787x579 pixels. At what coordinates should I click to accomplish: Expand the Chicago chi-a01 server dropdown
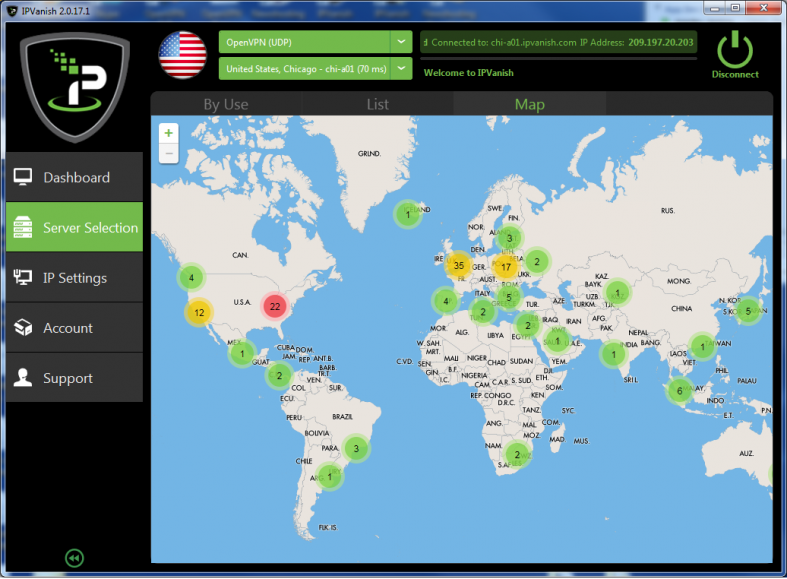click(400, 68)
